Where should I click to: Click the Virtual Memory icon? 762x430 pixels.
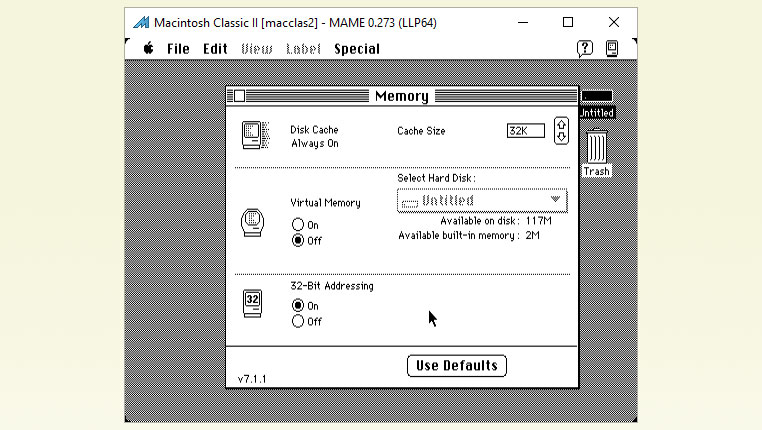point(254,222)
